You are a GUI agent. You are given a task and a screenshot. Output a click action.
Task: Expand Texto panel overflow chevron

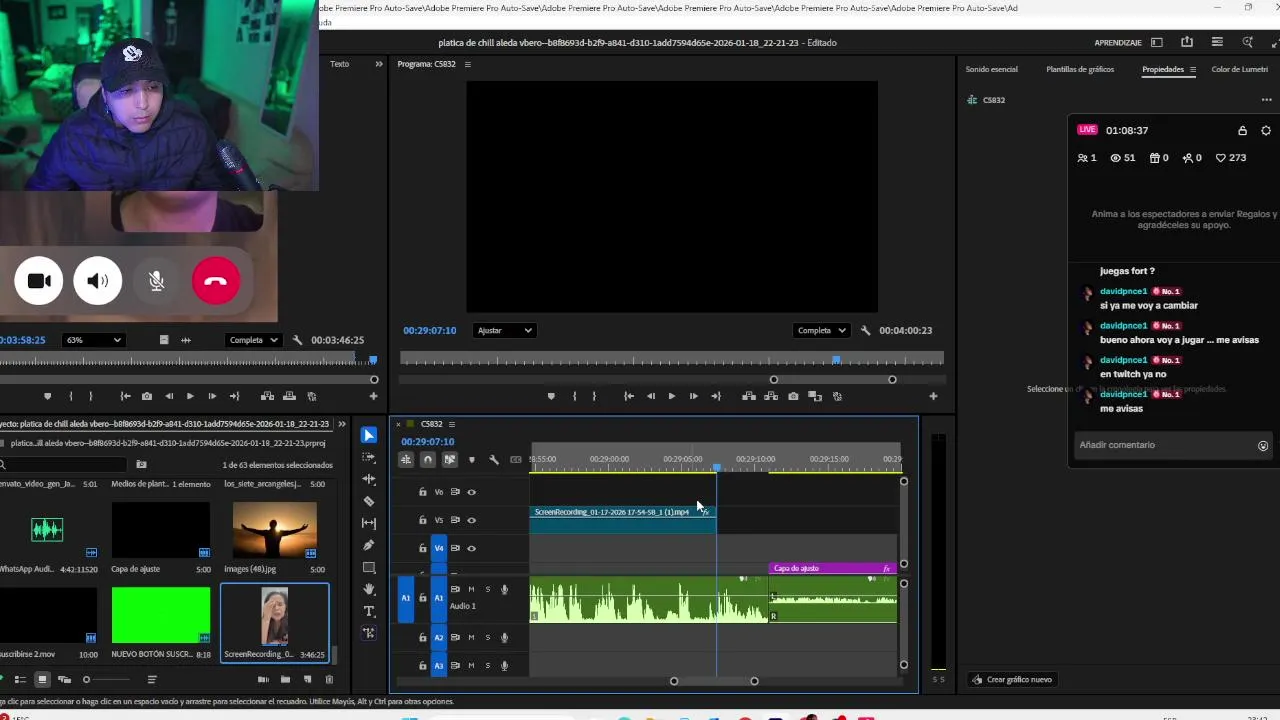coord(378,64)
